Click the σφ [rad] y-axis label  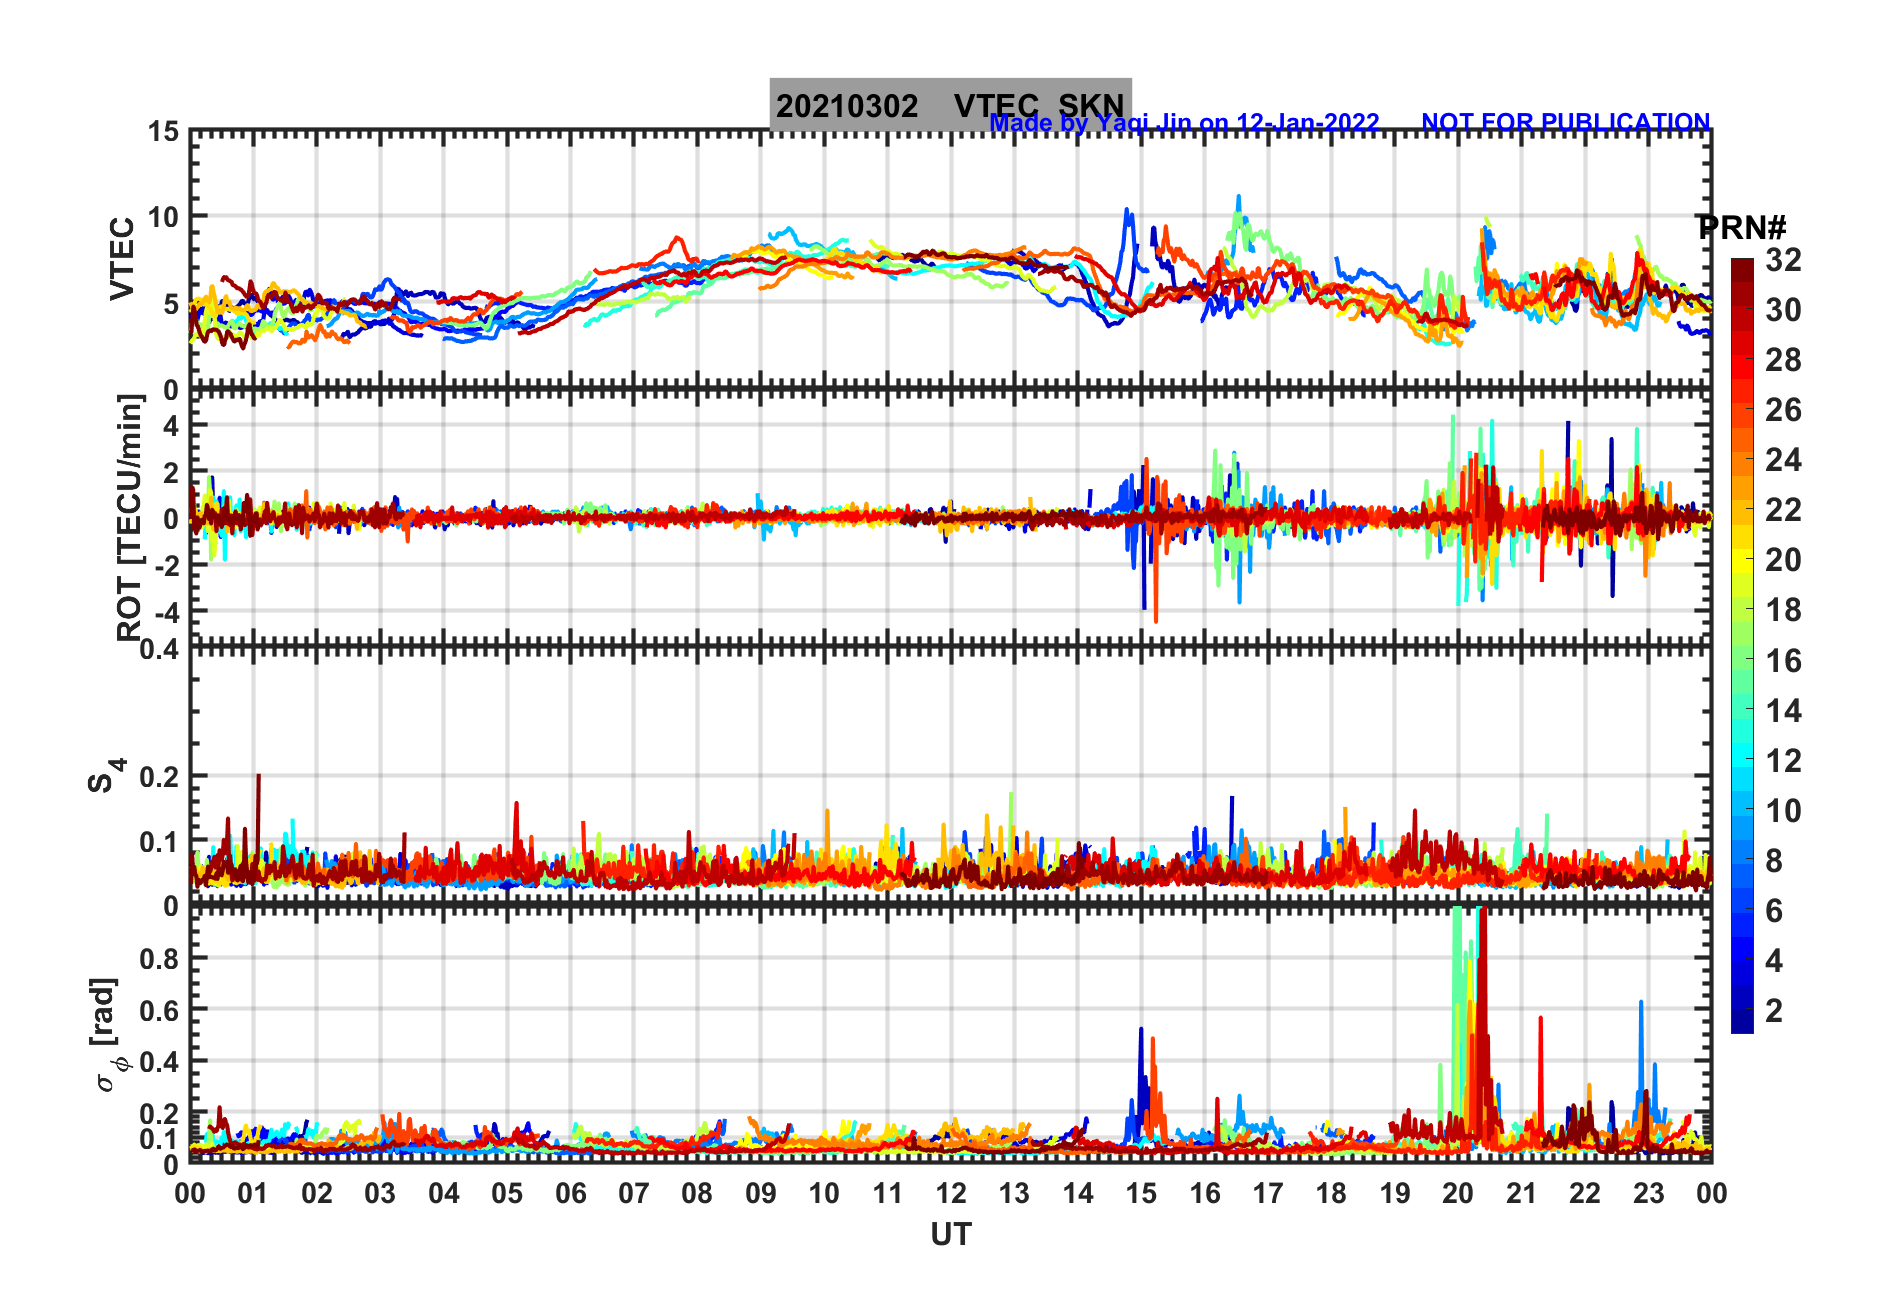pos(106,1034)
